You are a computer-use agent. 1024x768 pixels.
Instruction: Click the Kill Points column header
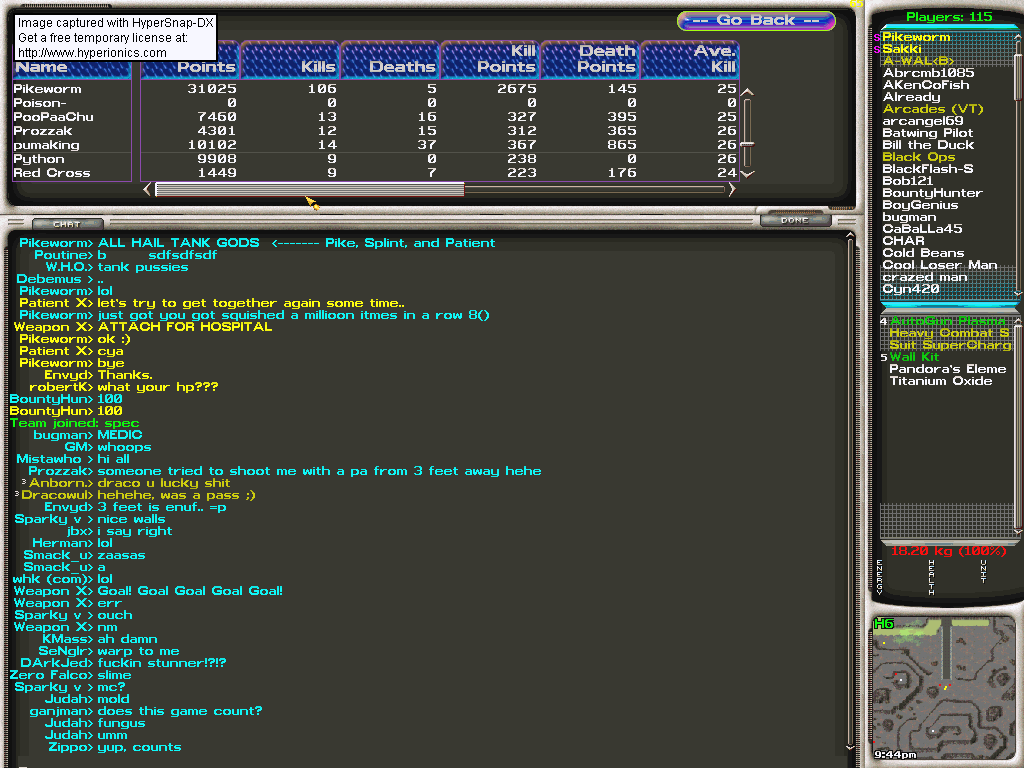click(x=490, y=60)
